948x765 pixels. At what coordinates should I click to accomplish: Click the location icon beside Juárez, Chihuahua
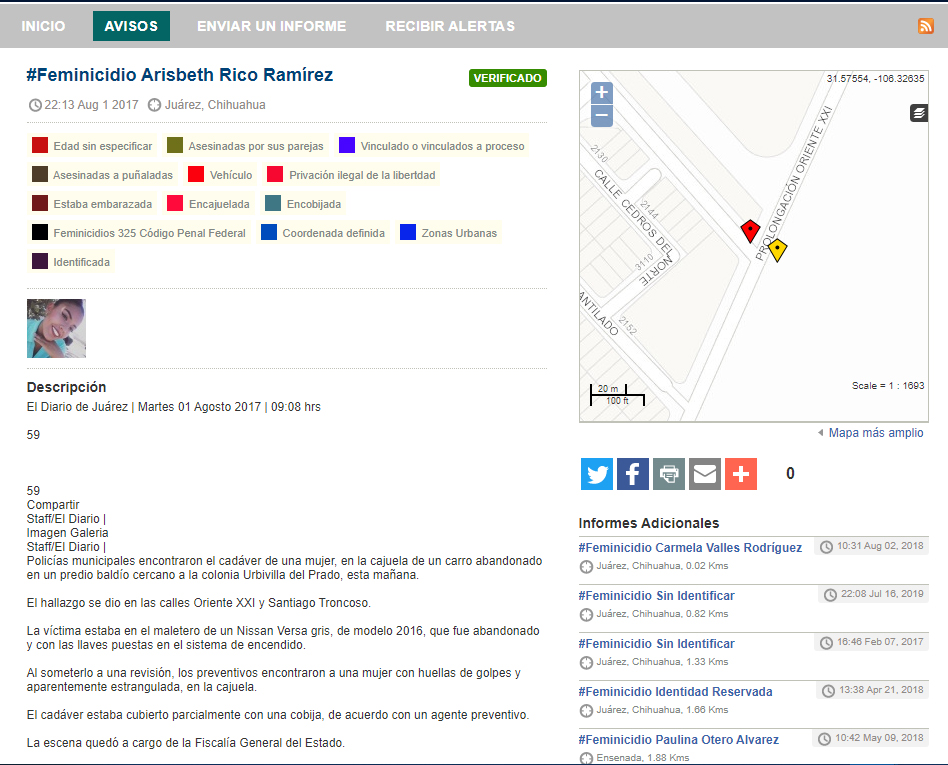[154, 105]
